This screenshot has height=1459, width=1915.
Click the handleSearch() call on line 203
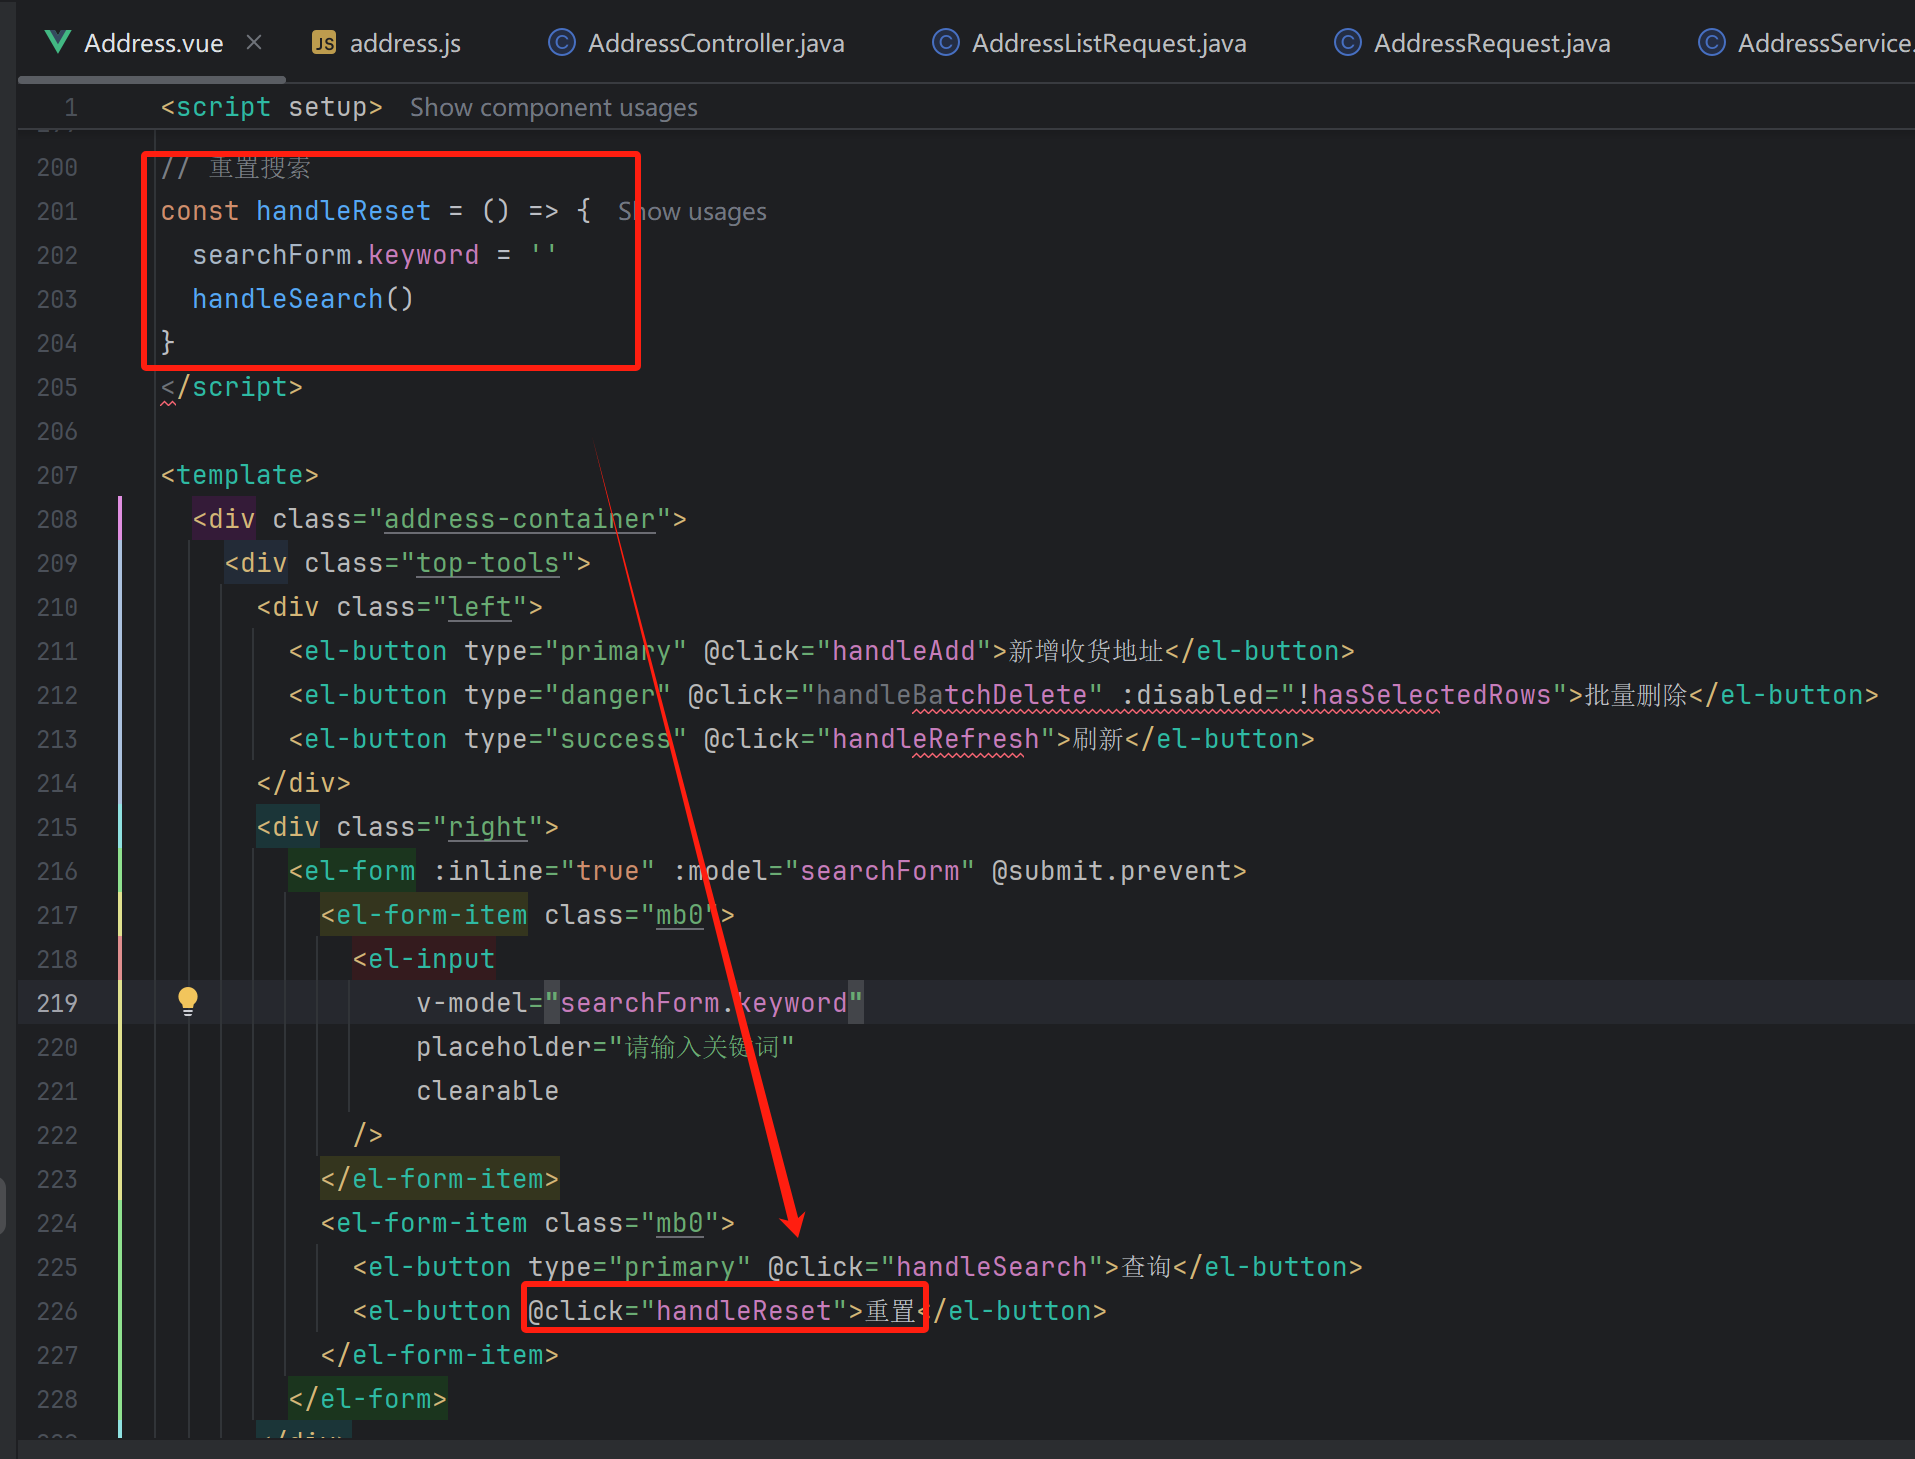(303, 299)
